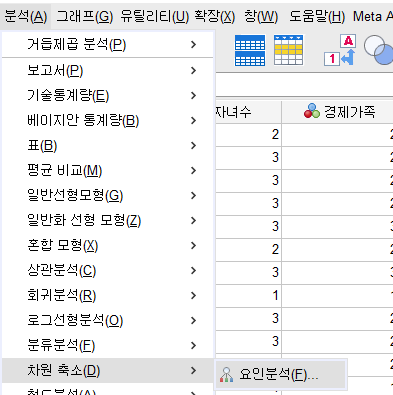Expand submenu arrow for 기술통계량
This screenshot has height=395, width=393.
[193, 95]
